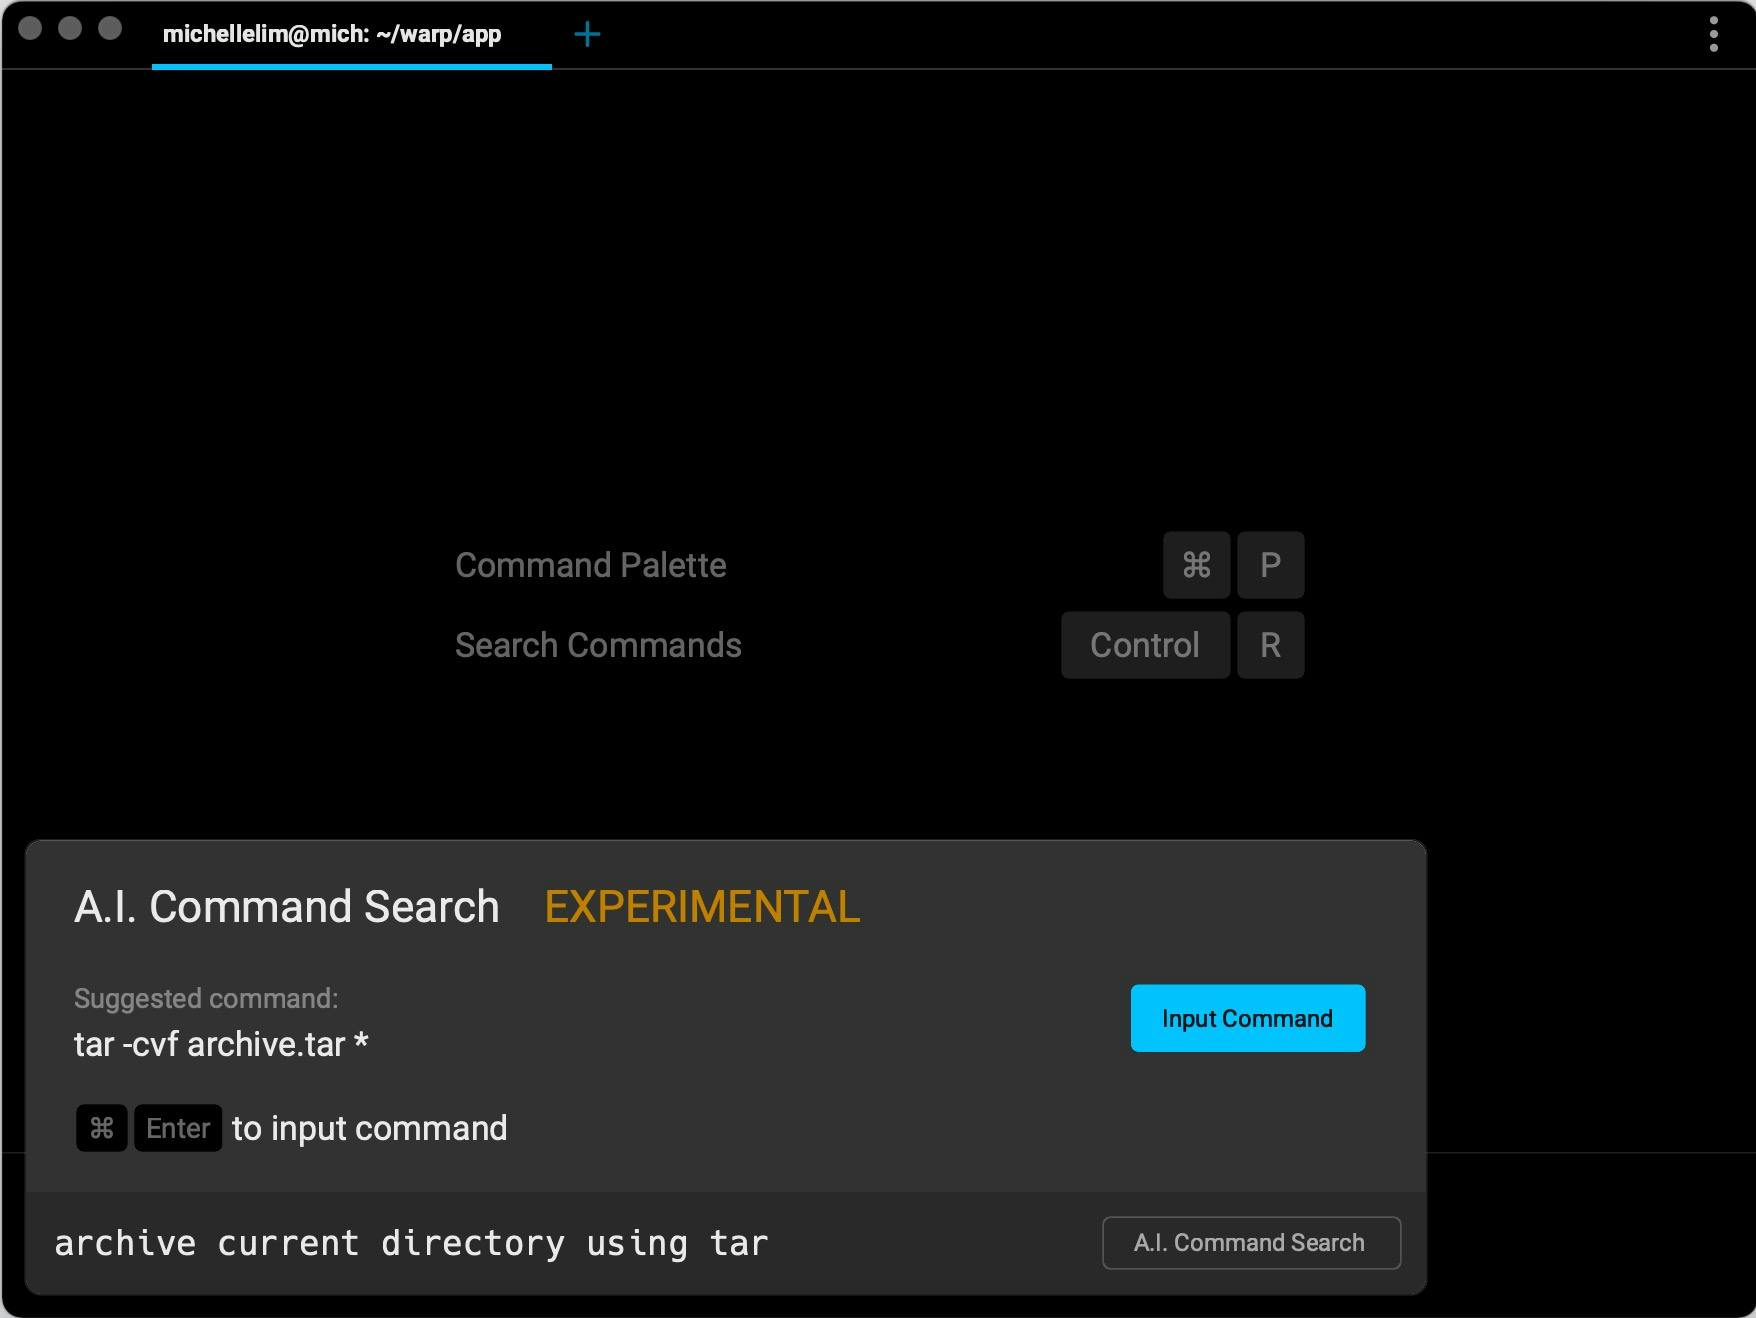The width and height of the screenshot is (1756, 1318).
Task: Click the Enter key cap
Action: [178, 1128]
